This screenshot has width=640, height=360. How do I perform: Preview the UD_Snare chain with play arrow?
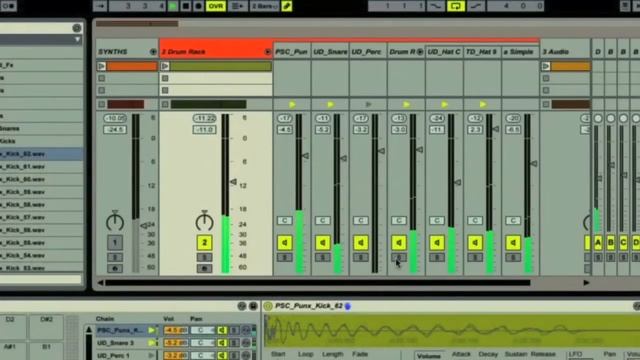(330, 104)
